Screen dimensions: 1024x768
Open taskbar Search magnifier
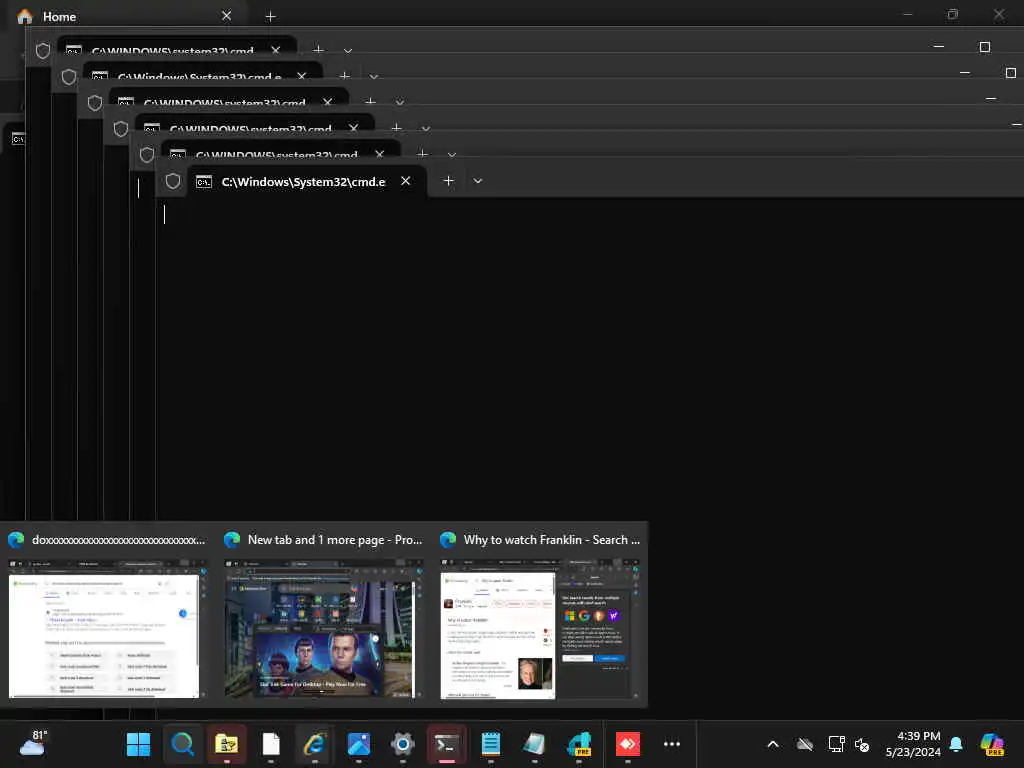point(182,744)
